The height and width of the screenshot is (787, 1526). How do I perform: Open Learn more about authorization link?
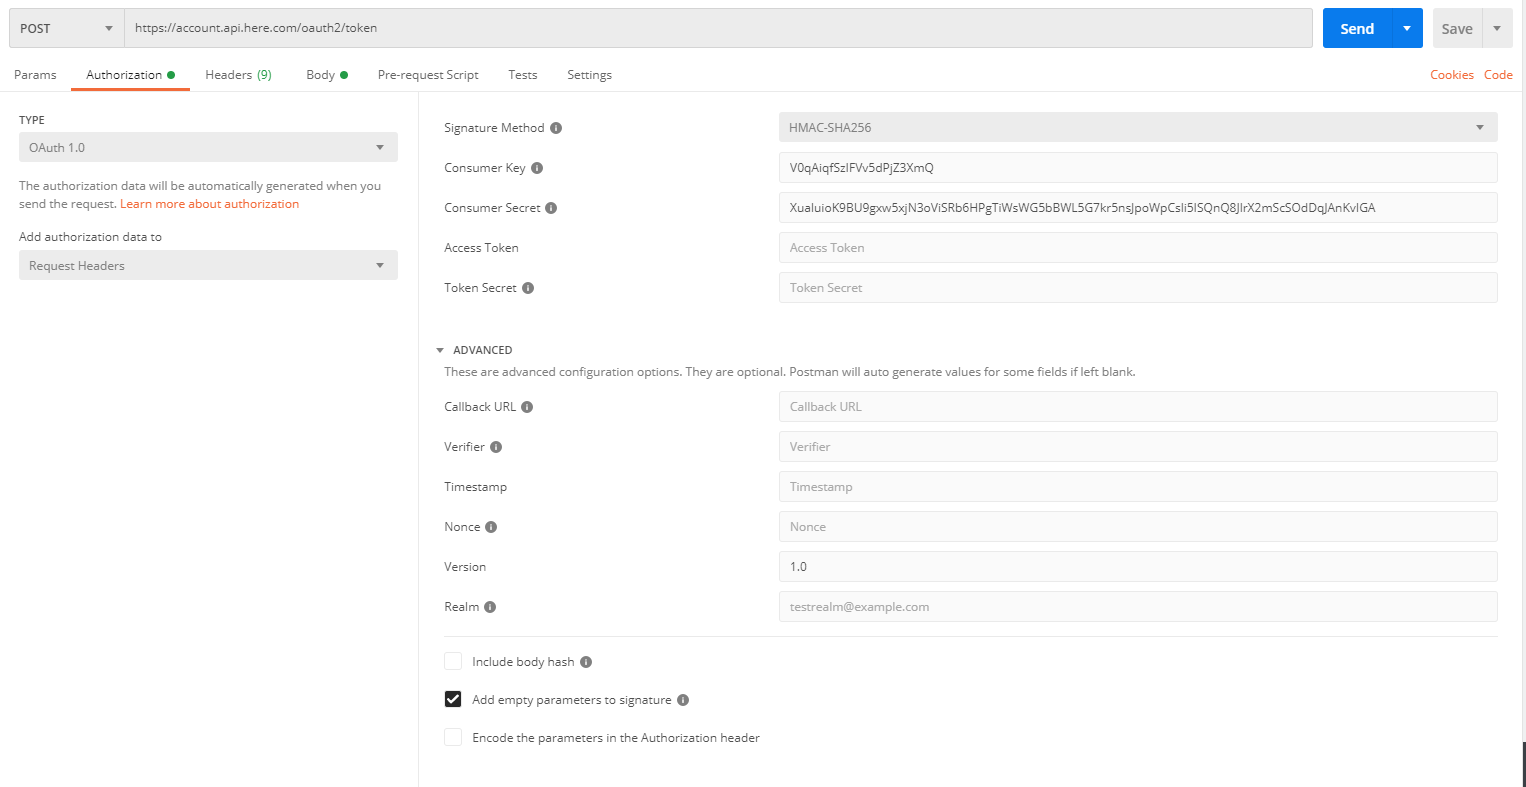[209, 204]
